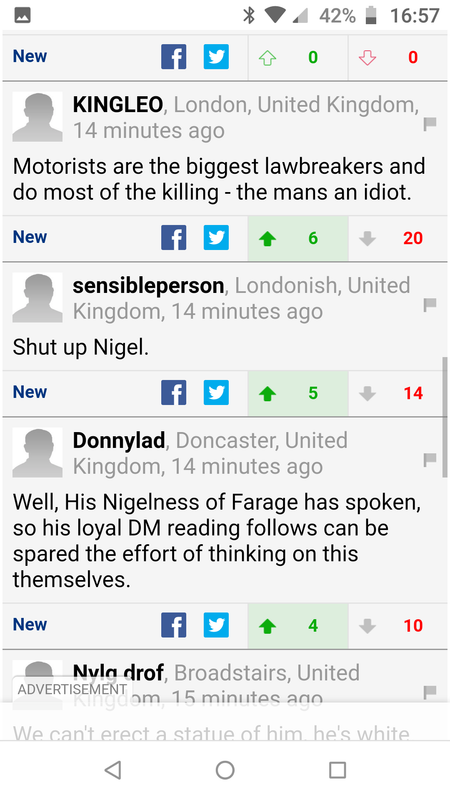Tap the outlined upvote arrow showing 0
450x800 pixels.
[x=267, y=58]
